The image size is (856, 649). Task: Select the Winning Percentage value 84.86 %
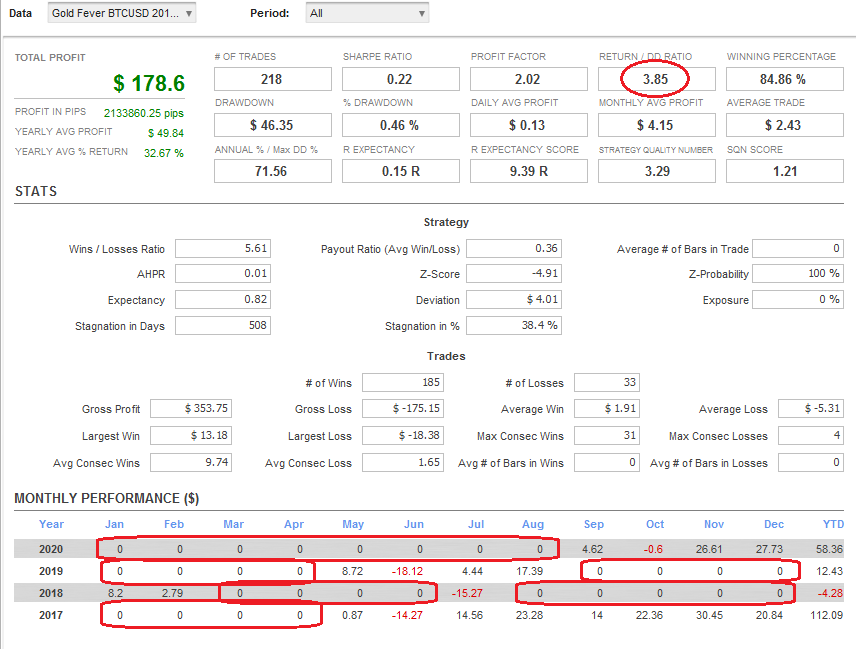(784, 79)
